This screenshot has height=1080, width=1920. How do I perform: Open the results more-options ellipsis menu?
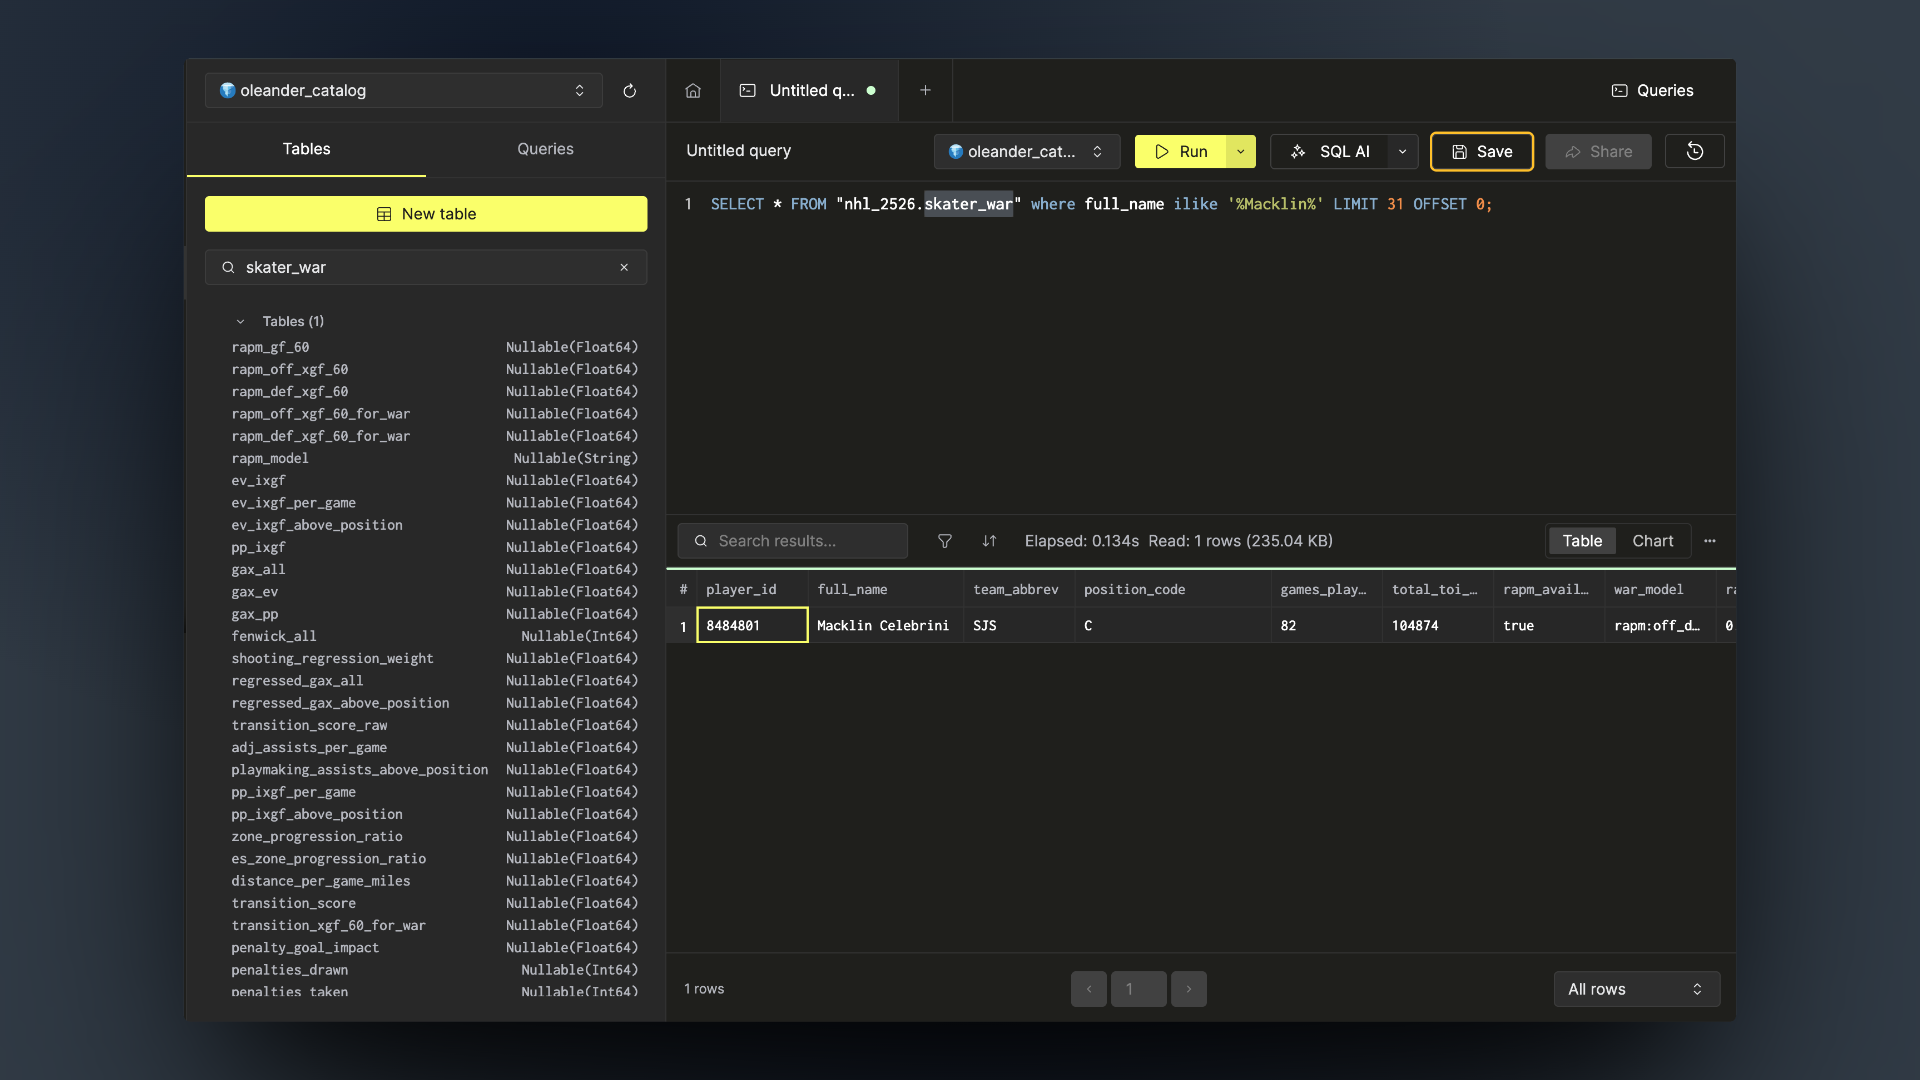1710,541
